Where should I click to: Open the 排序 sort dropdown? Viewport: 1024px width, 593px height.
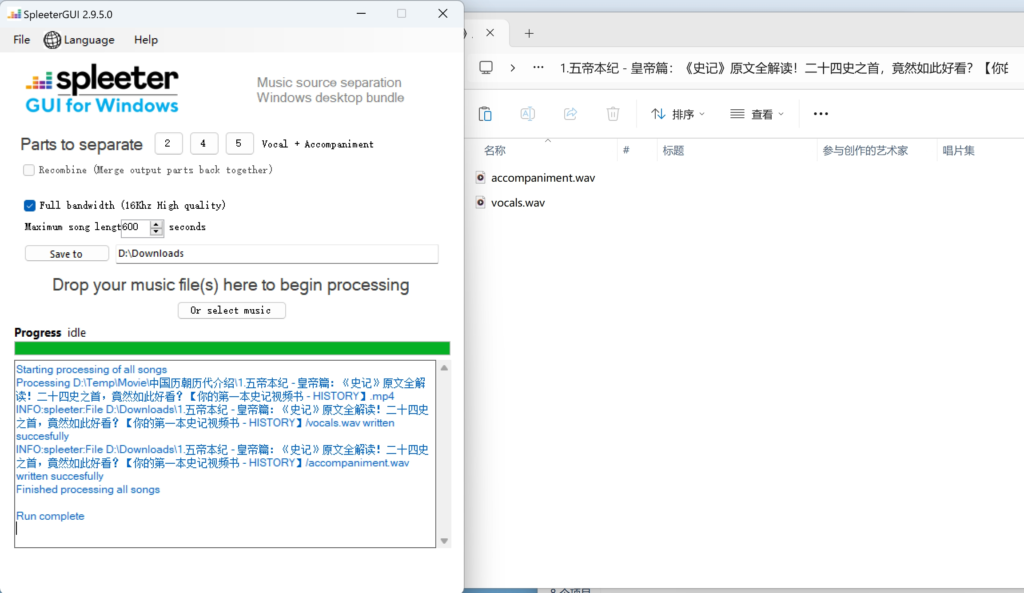(x=678, y=114)
